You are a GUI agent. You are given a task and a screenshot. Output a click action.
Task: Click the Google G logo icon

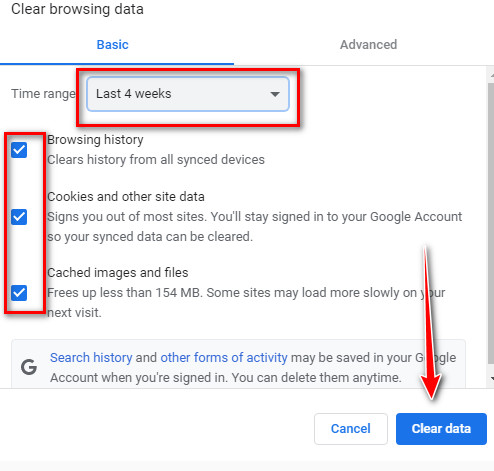[29, 367]
